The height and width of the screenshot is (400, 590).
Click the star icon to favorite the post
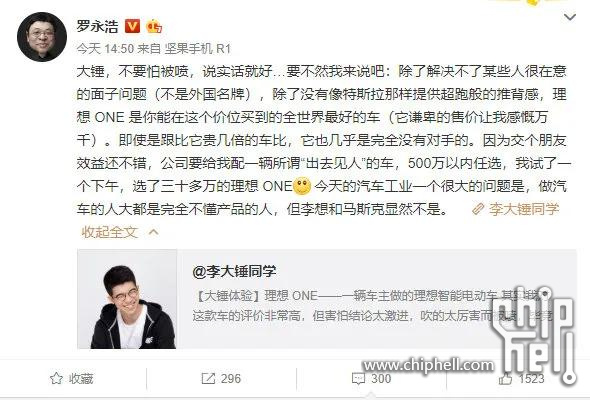click(56, 378)
